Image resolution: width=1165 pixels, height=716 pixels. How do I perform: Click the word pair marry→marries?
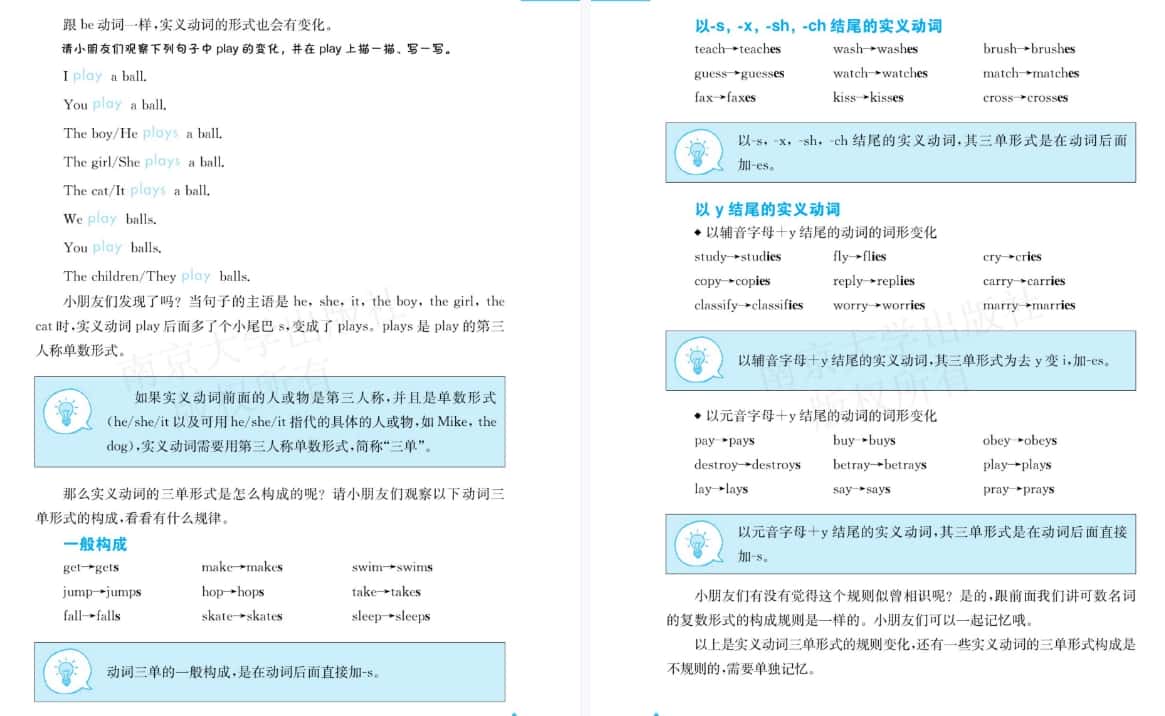(1029, 305)
